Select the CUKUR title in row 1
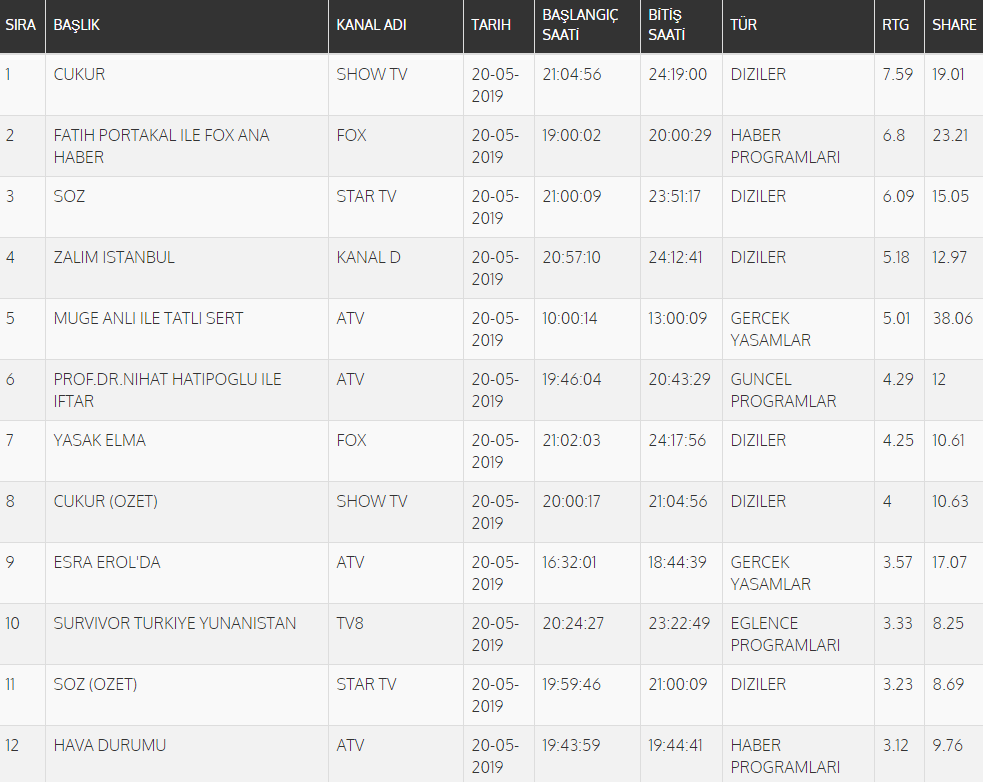 [x=79, y=74]
